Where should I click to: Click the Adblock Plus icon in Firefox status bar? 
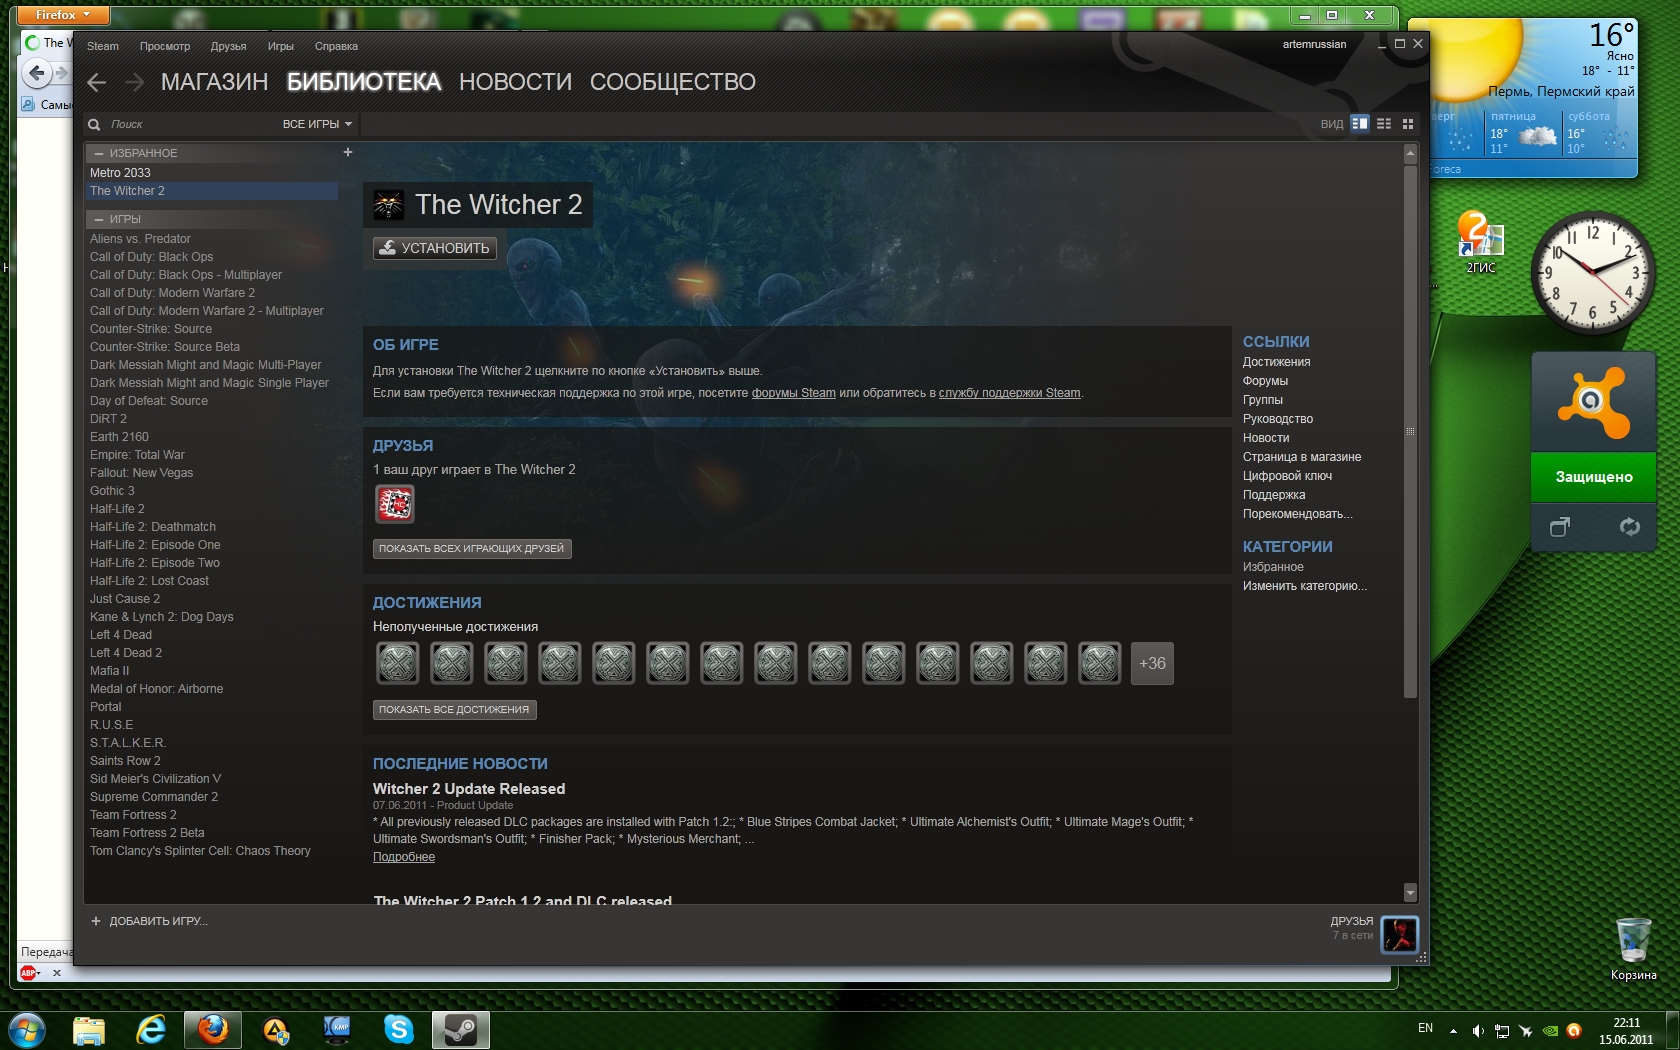[29, 972]
